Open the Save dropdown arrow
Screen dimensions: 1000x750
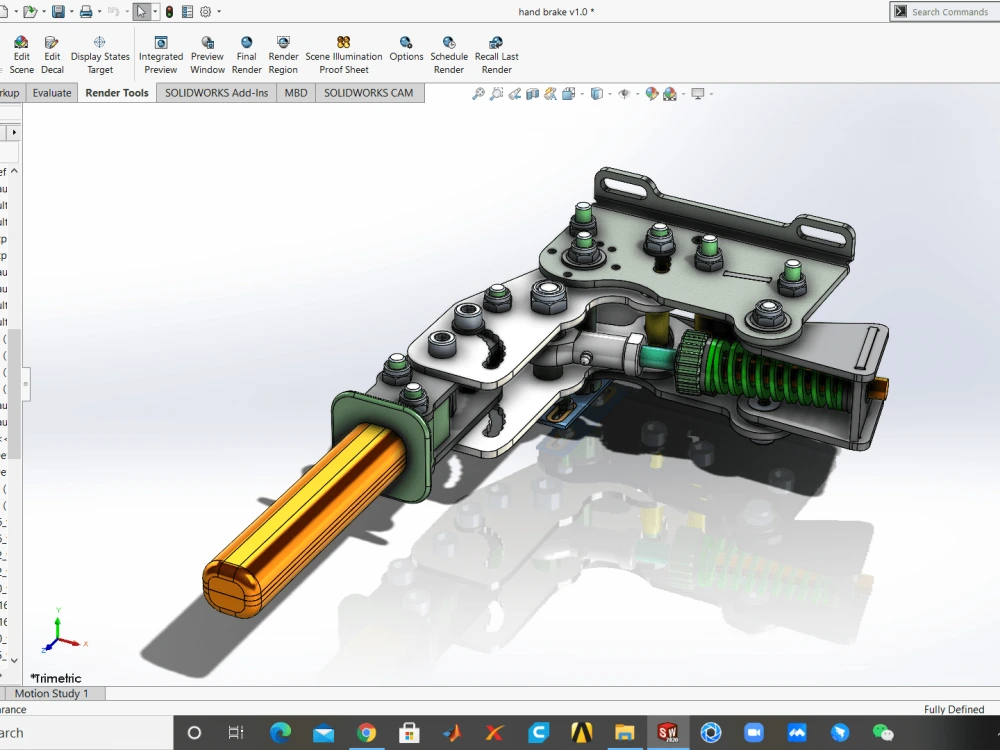71,11
